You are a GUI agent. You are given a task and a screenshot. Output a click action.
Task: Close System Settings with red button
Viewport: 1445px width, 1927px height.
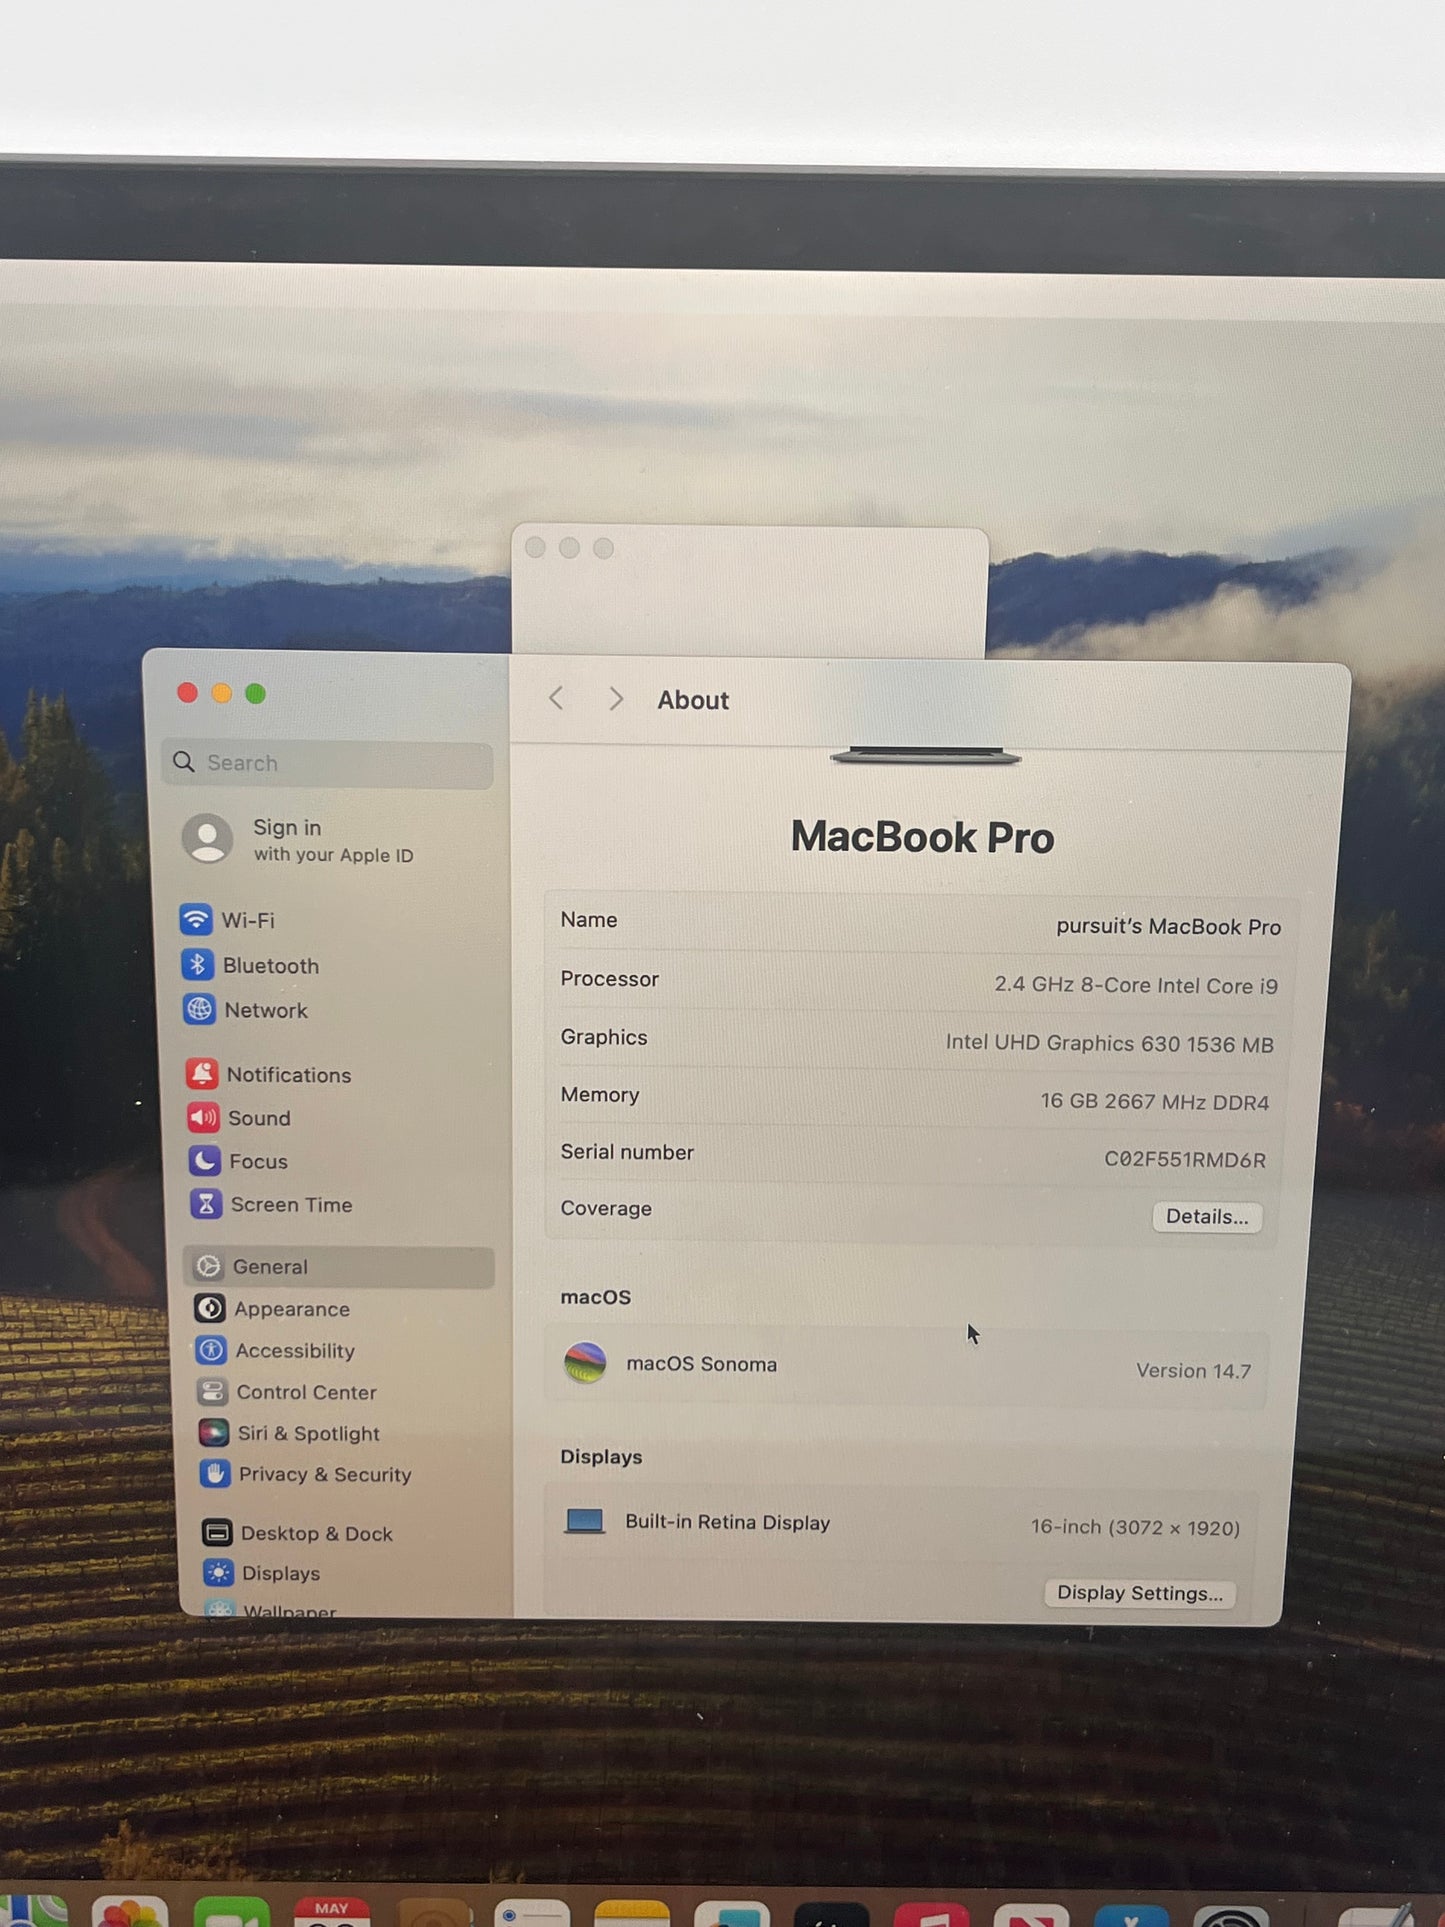187,693
